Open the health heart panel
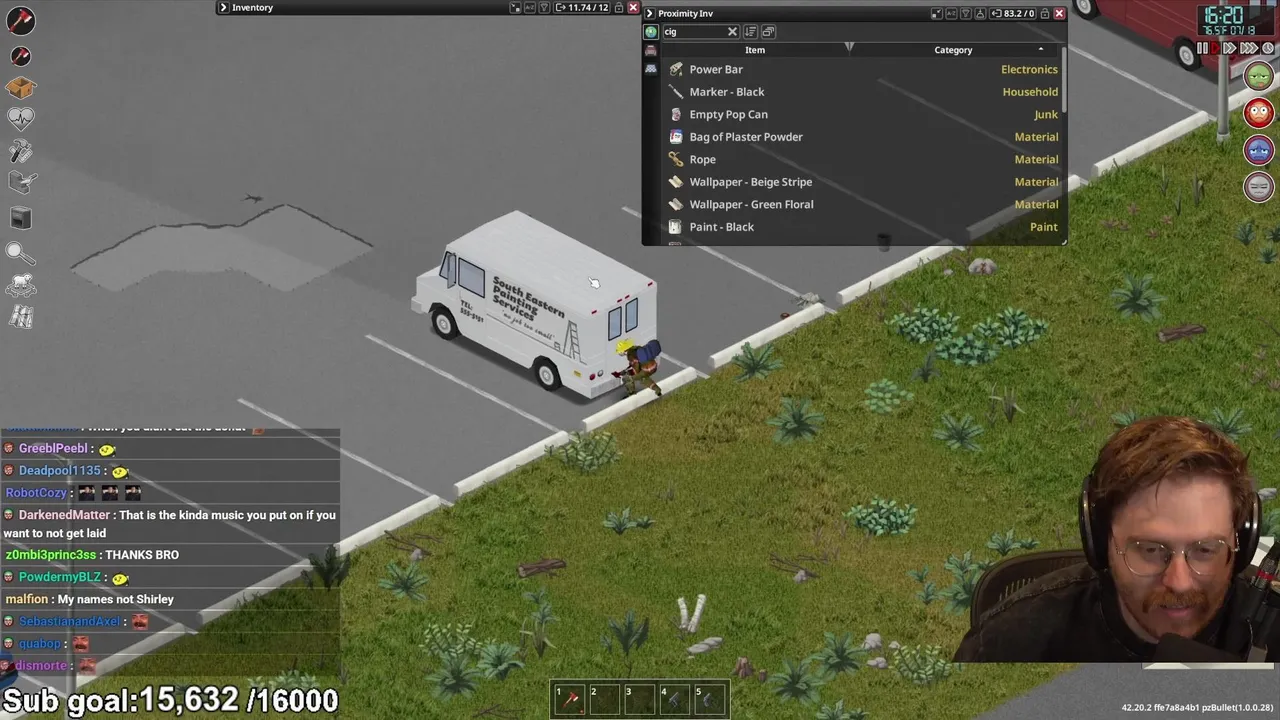Screen dimensions: 1280x720 pos(21,118)
